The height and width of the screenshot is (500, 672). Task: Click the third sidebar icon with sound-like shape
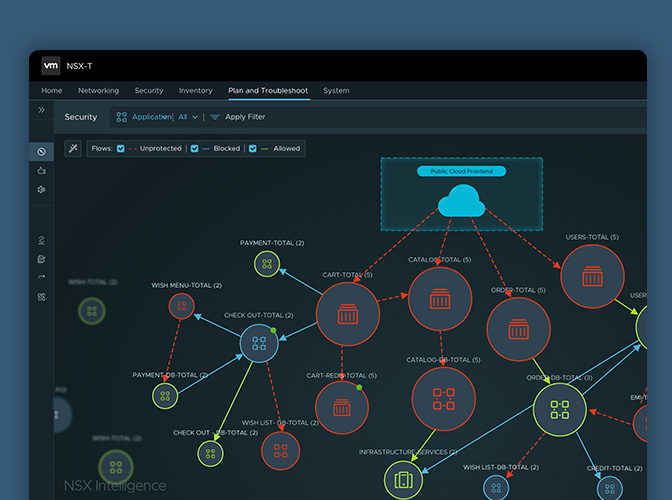point(42,189)
